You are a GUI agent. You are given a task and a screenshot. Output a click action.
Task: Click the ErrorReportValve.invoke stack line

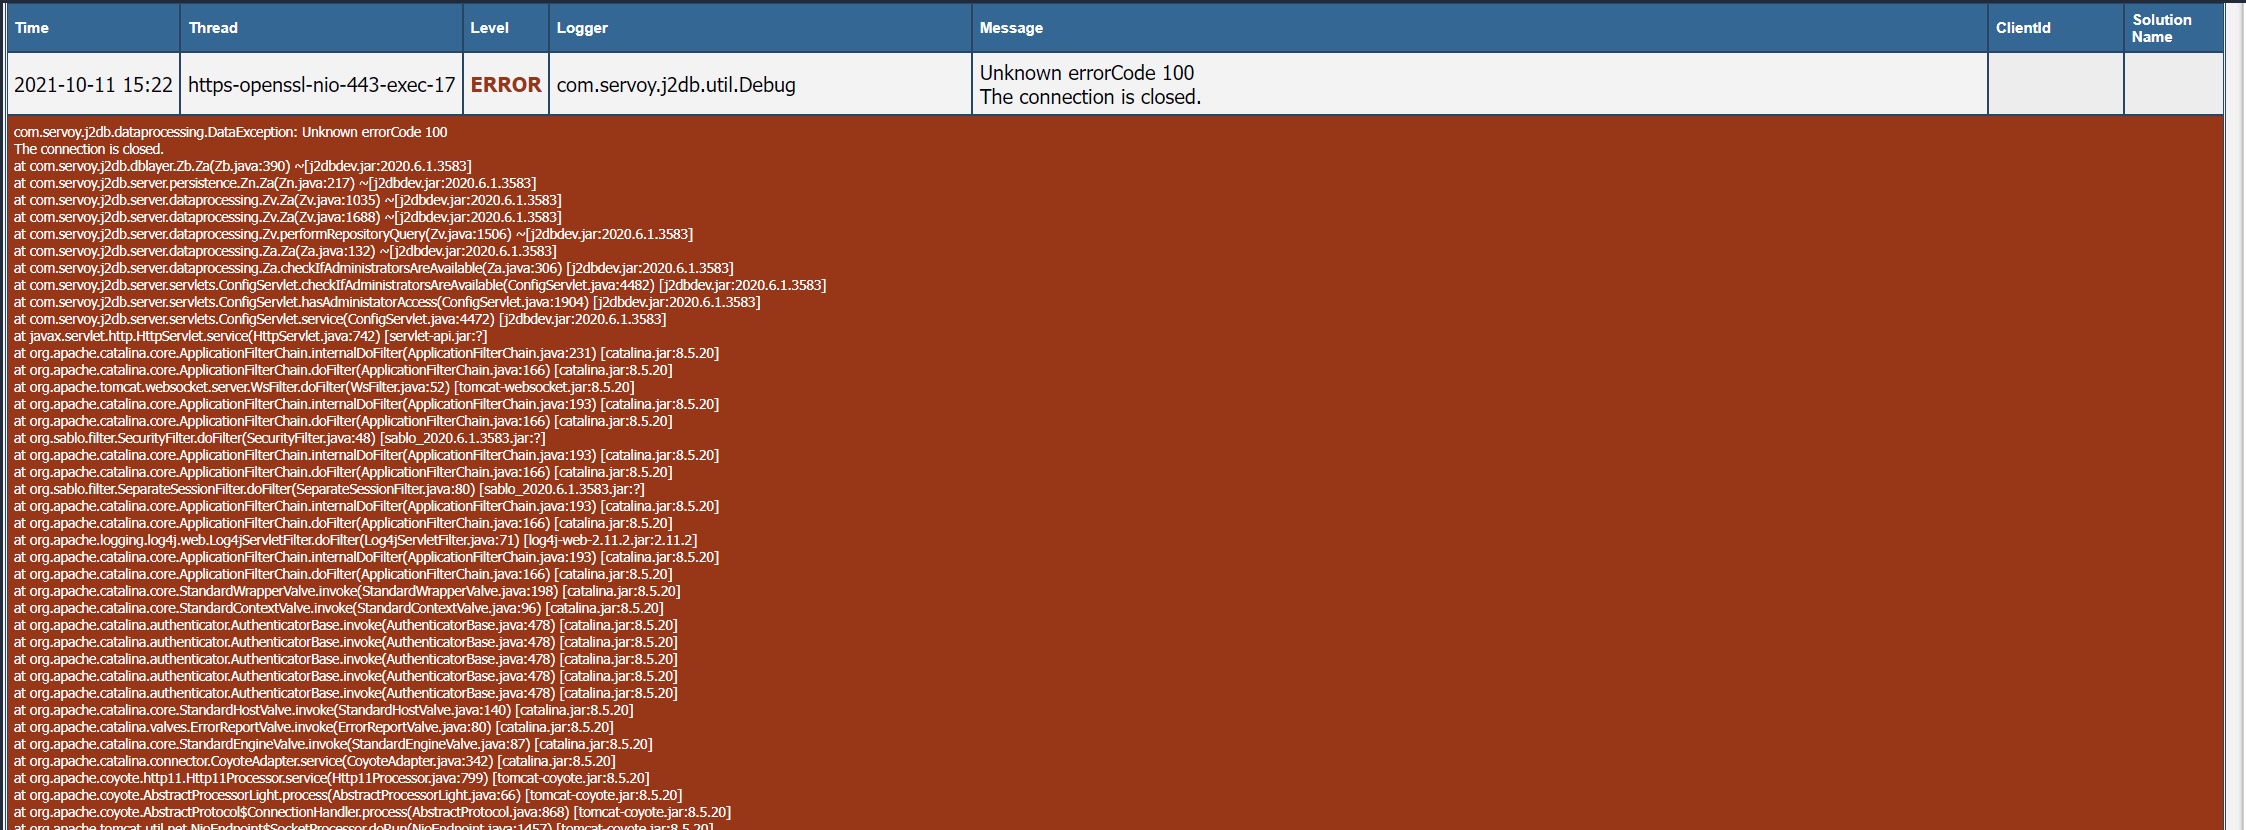[313, 727]
